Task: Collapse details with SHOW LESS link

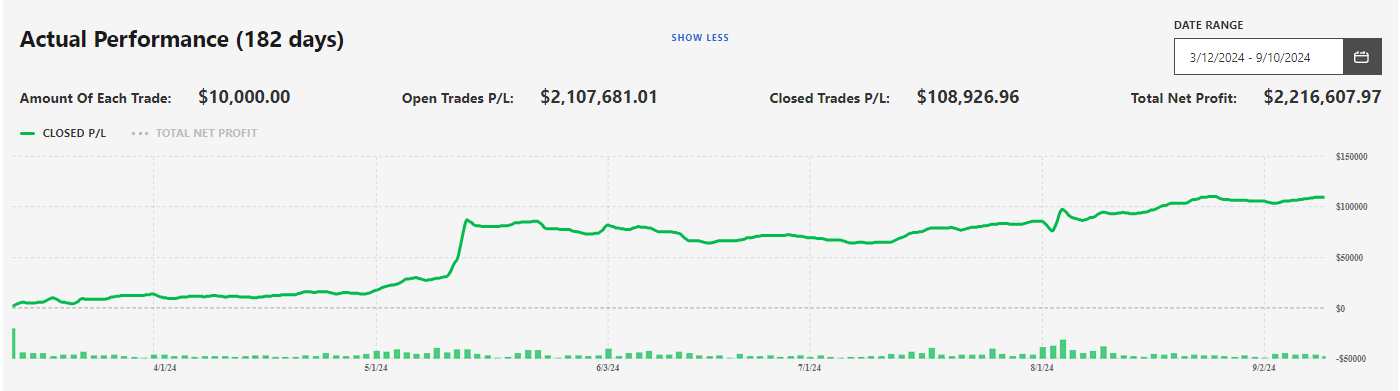Action: 700,38
